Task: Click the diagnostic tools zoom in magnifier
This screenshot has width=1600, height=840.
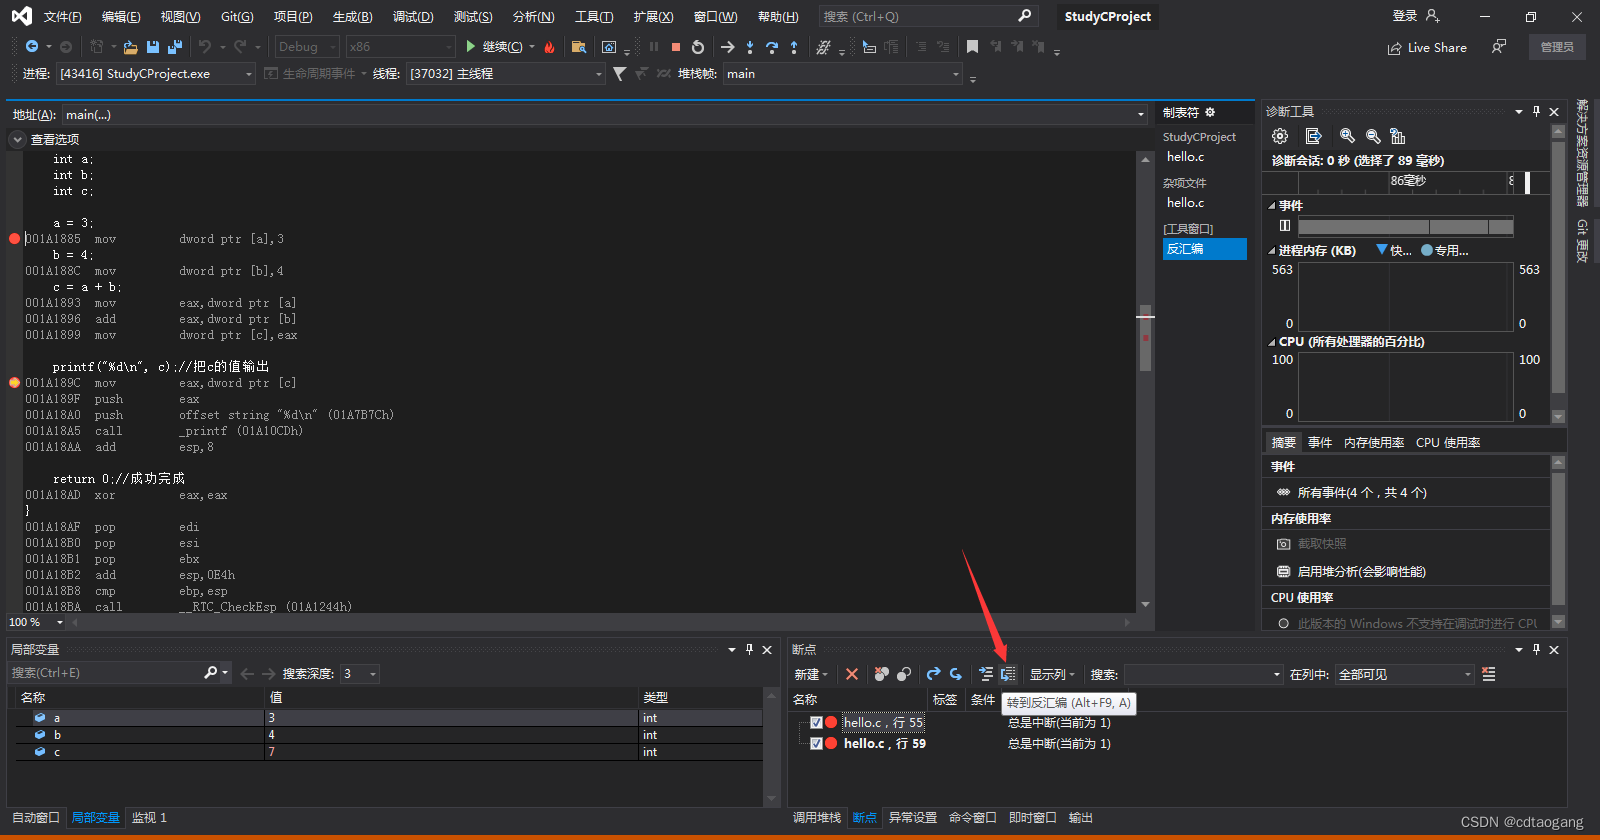Action: pos(1347,136)
